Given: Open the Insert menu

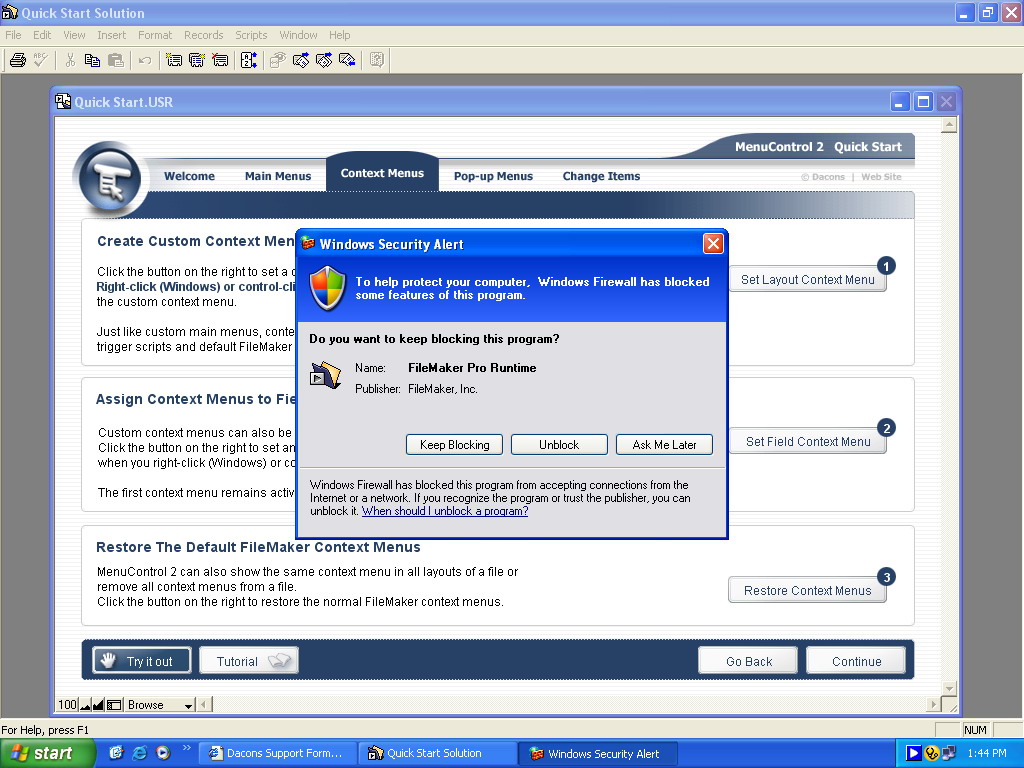Looking at the screenshot, I should click(112, 35).
